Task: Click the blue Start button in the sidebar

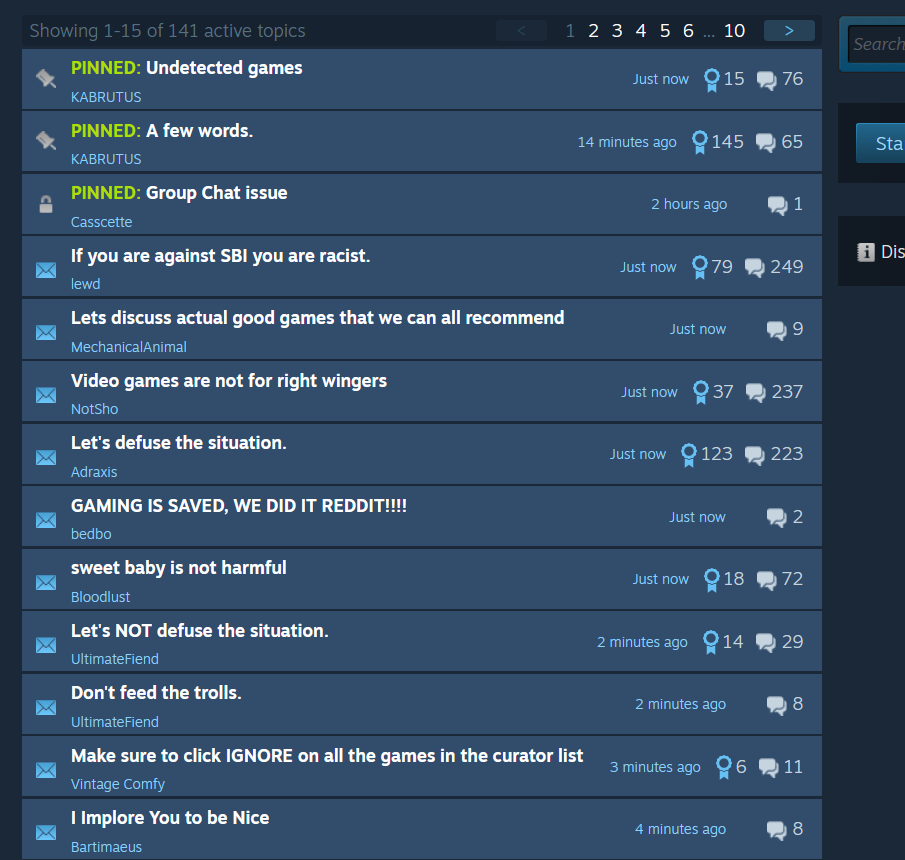Action: (x=881, y=143)
